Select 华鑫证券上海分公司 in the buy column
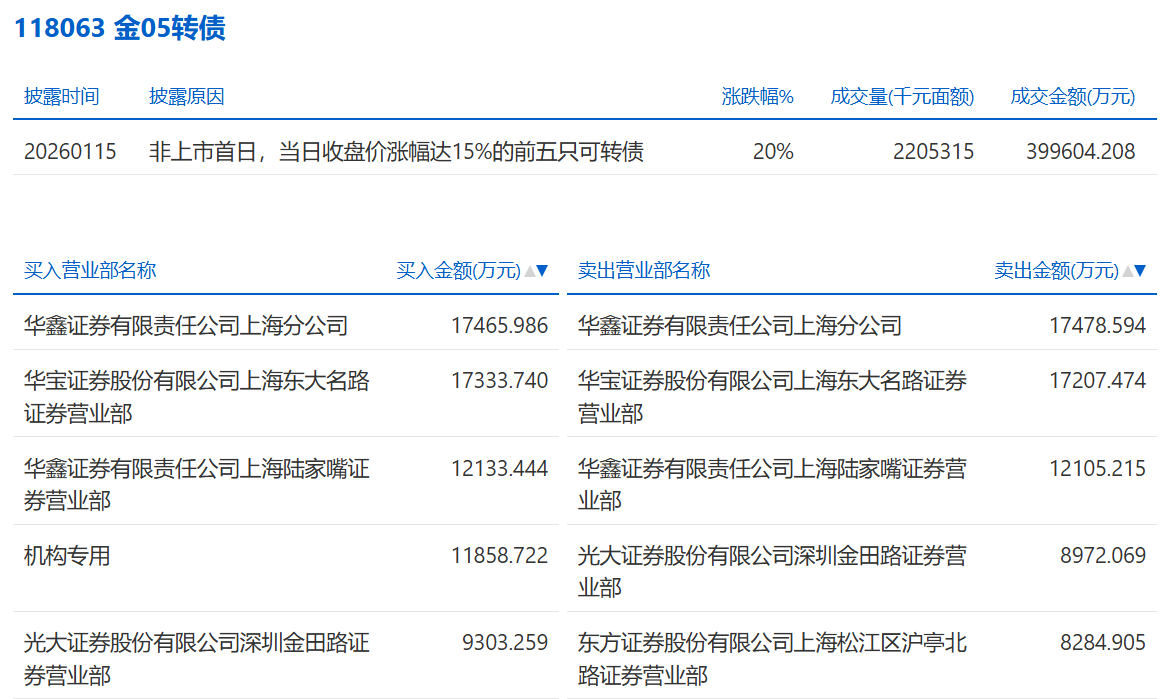 (186, 326)
